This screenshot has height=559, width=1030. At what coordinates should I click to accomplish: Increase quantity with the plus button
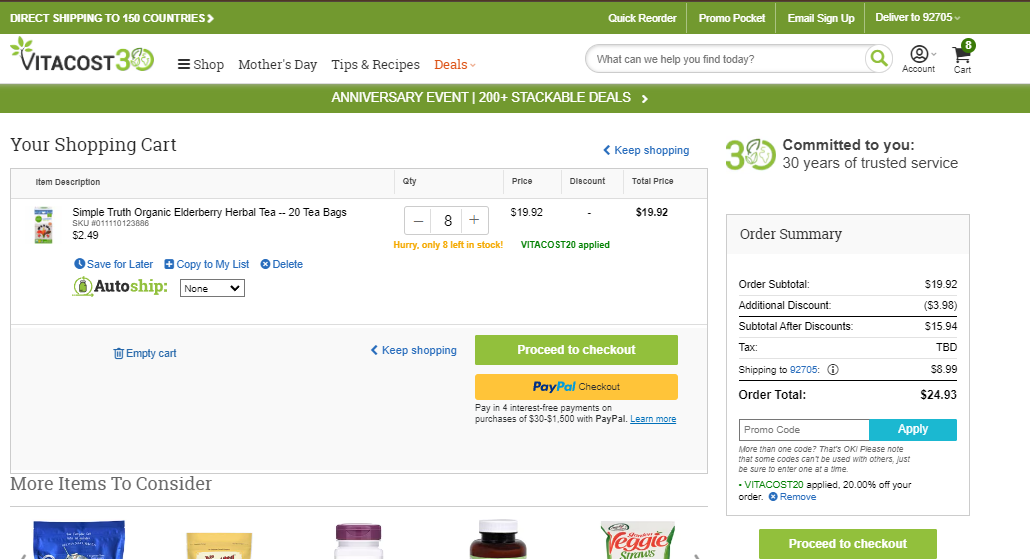(x=474, y=220)
